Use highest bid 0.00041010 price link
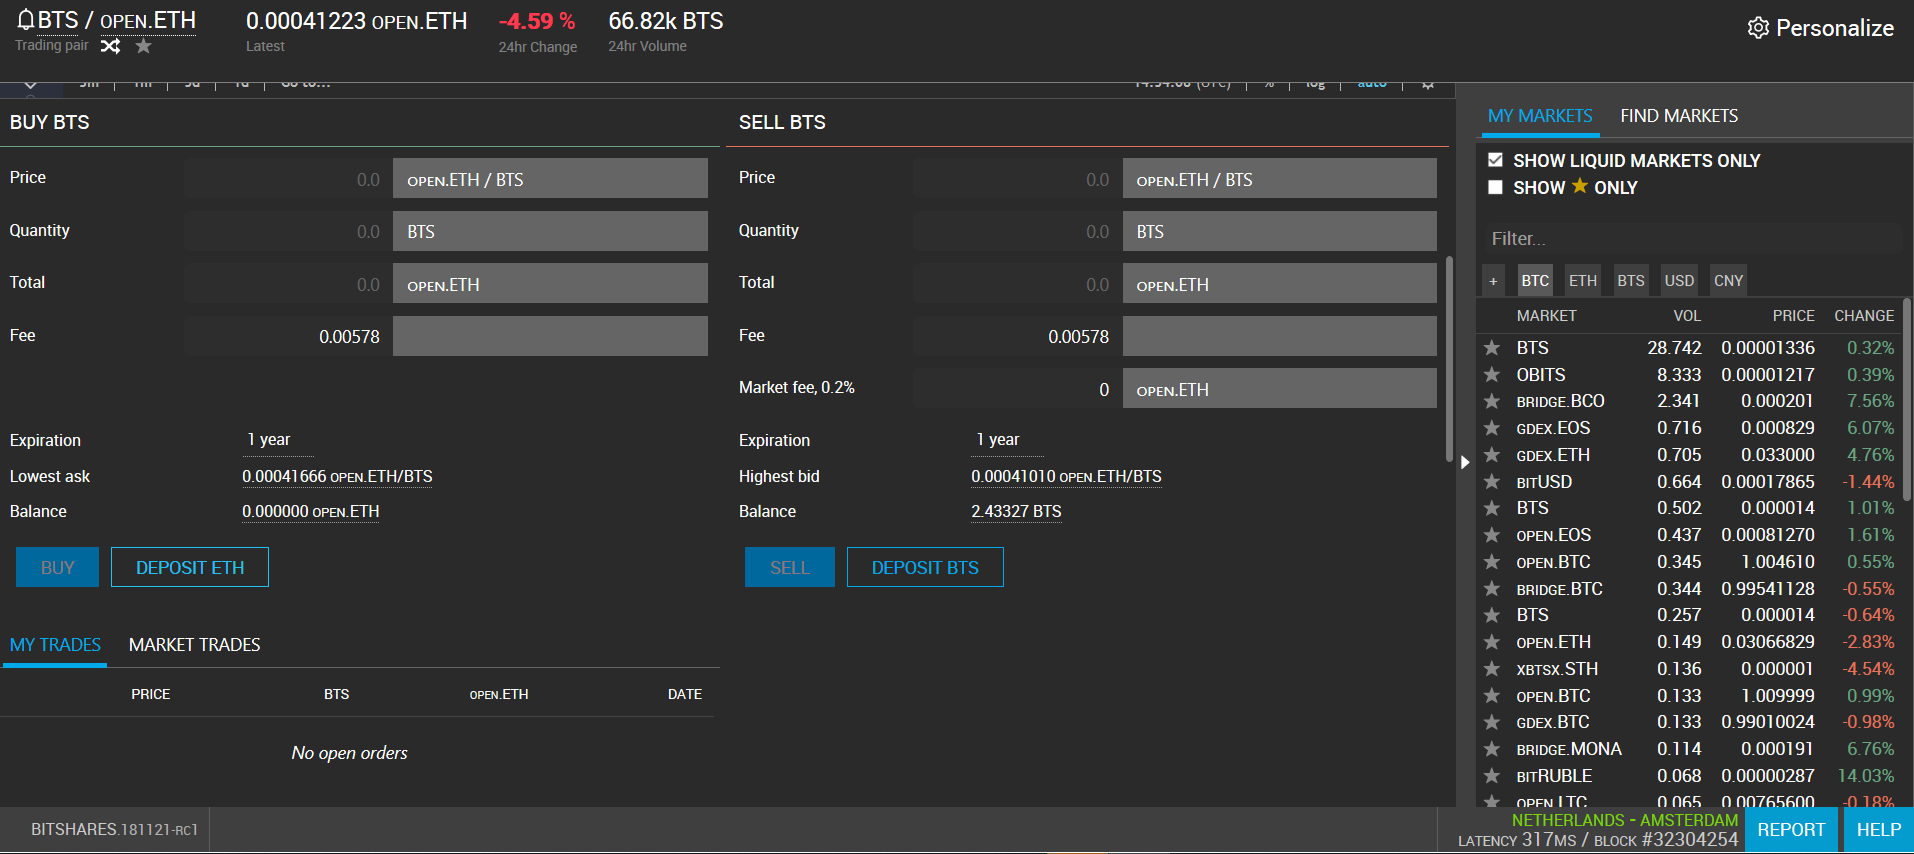 pos(1066,477)
